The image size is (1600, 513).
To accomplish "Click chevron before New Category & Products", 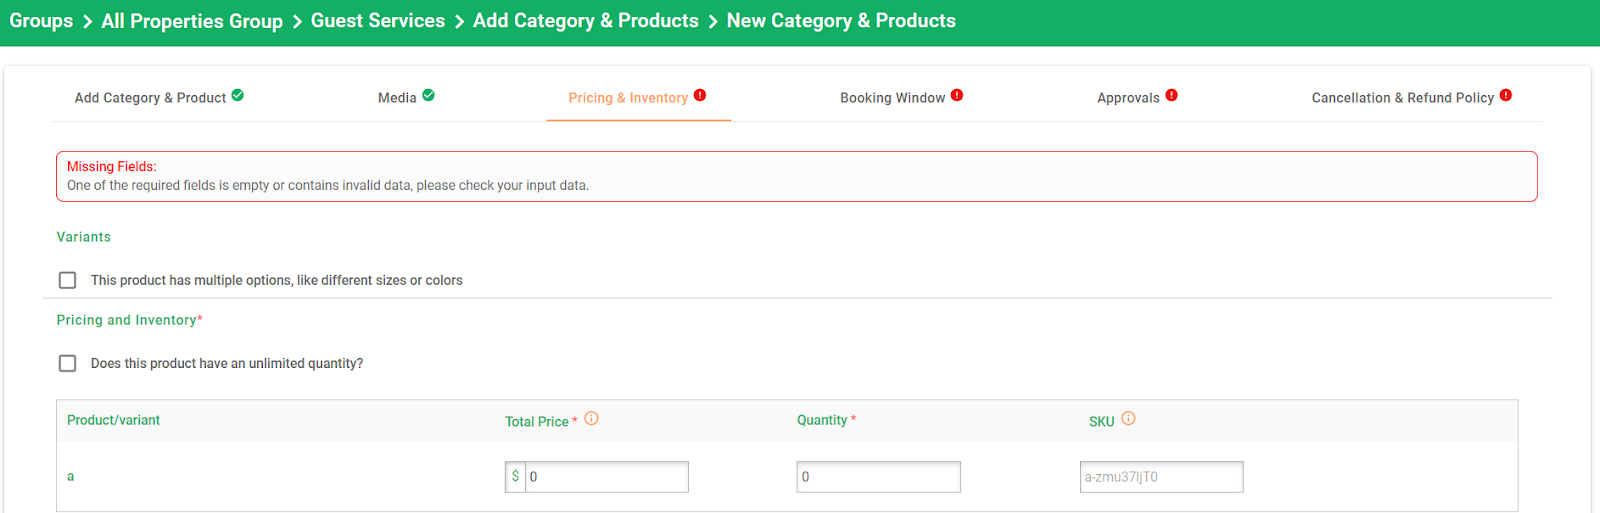I will coord(713,22).
